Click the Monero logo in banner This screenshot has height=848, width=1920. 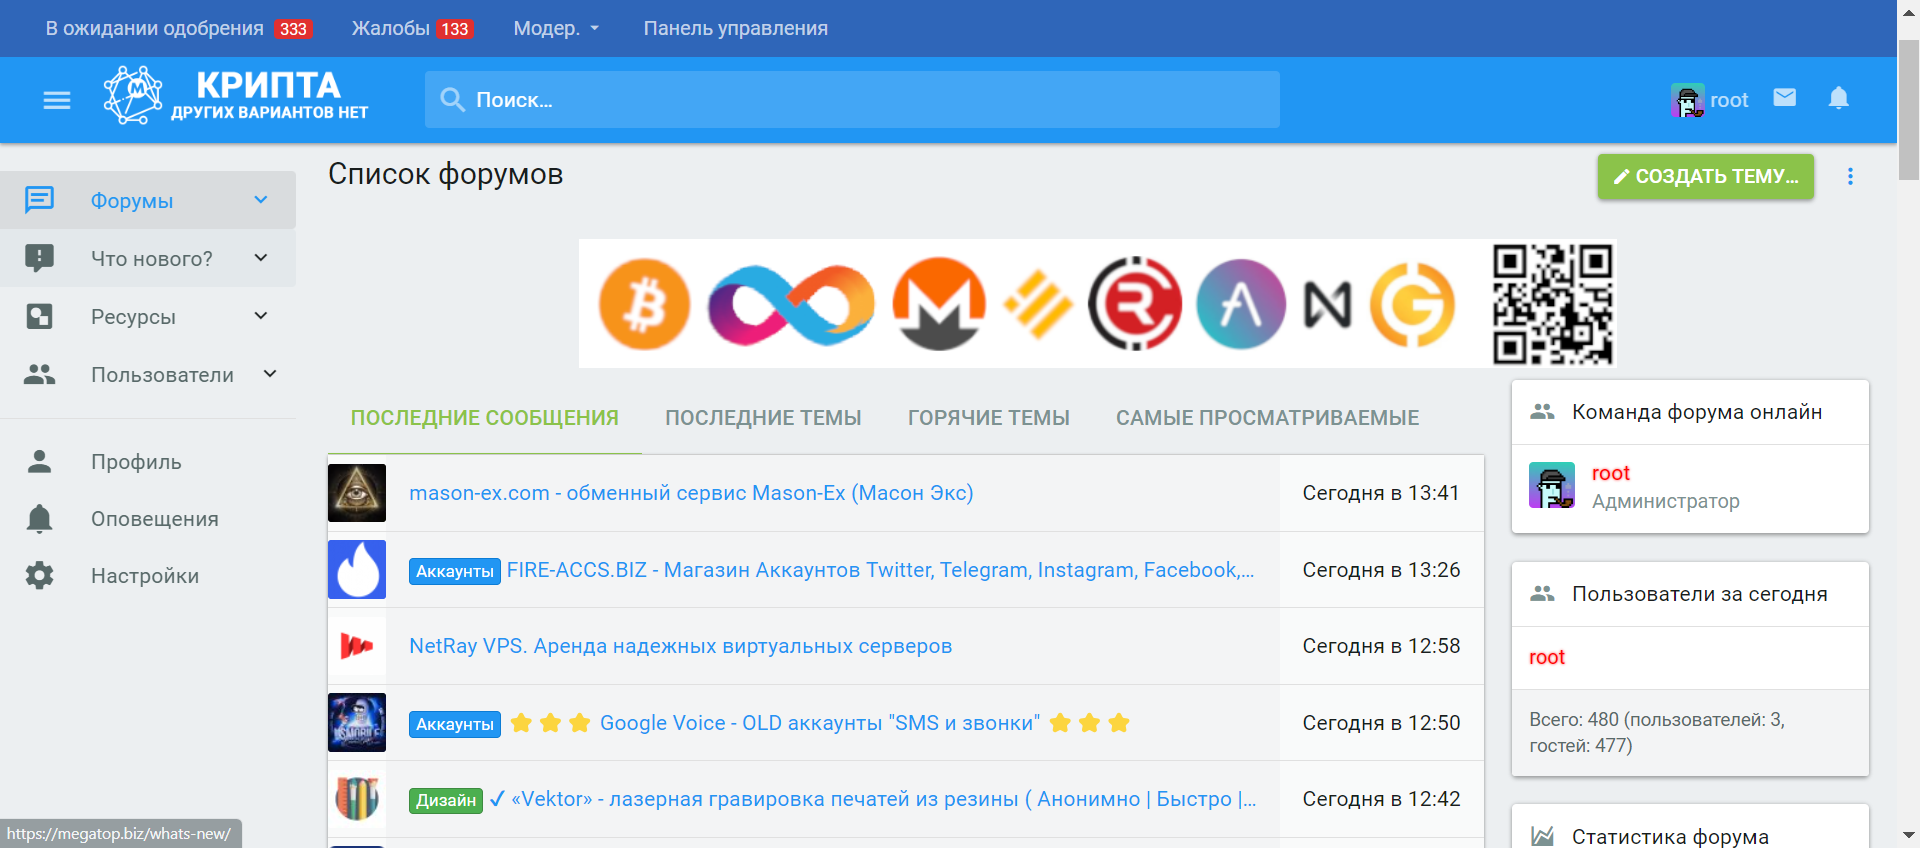938,304
